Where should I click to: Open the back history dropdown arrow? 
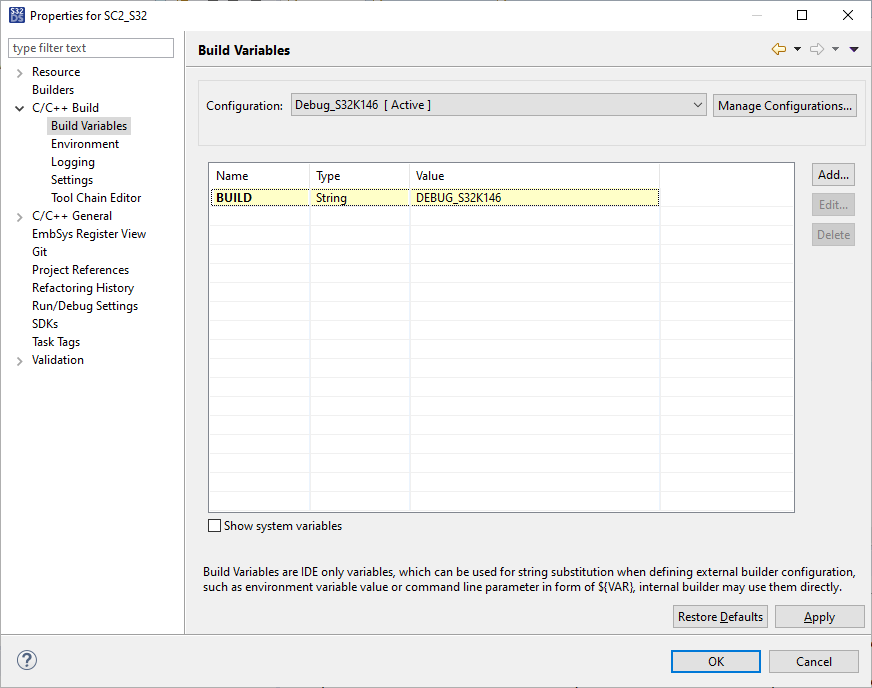coord(797,50)
